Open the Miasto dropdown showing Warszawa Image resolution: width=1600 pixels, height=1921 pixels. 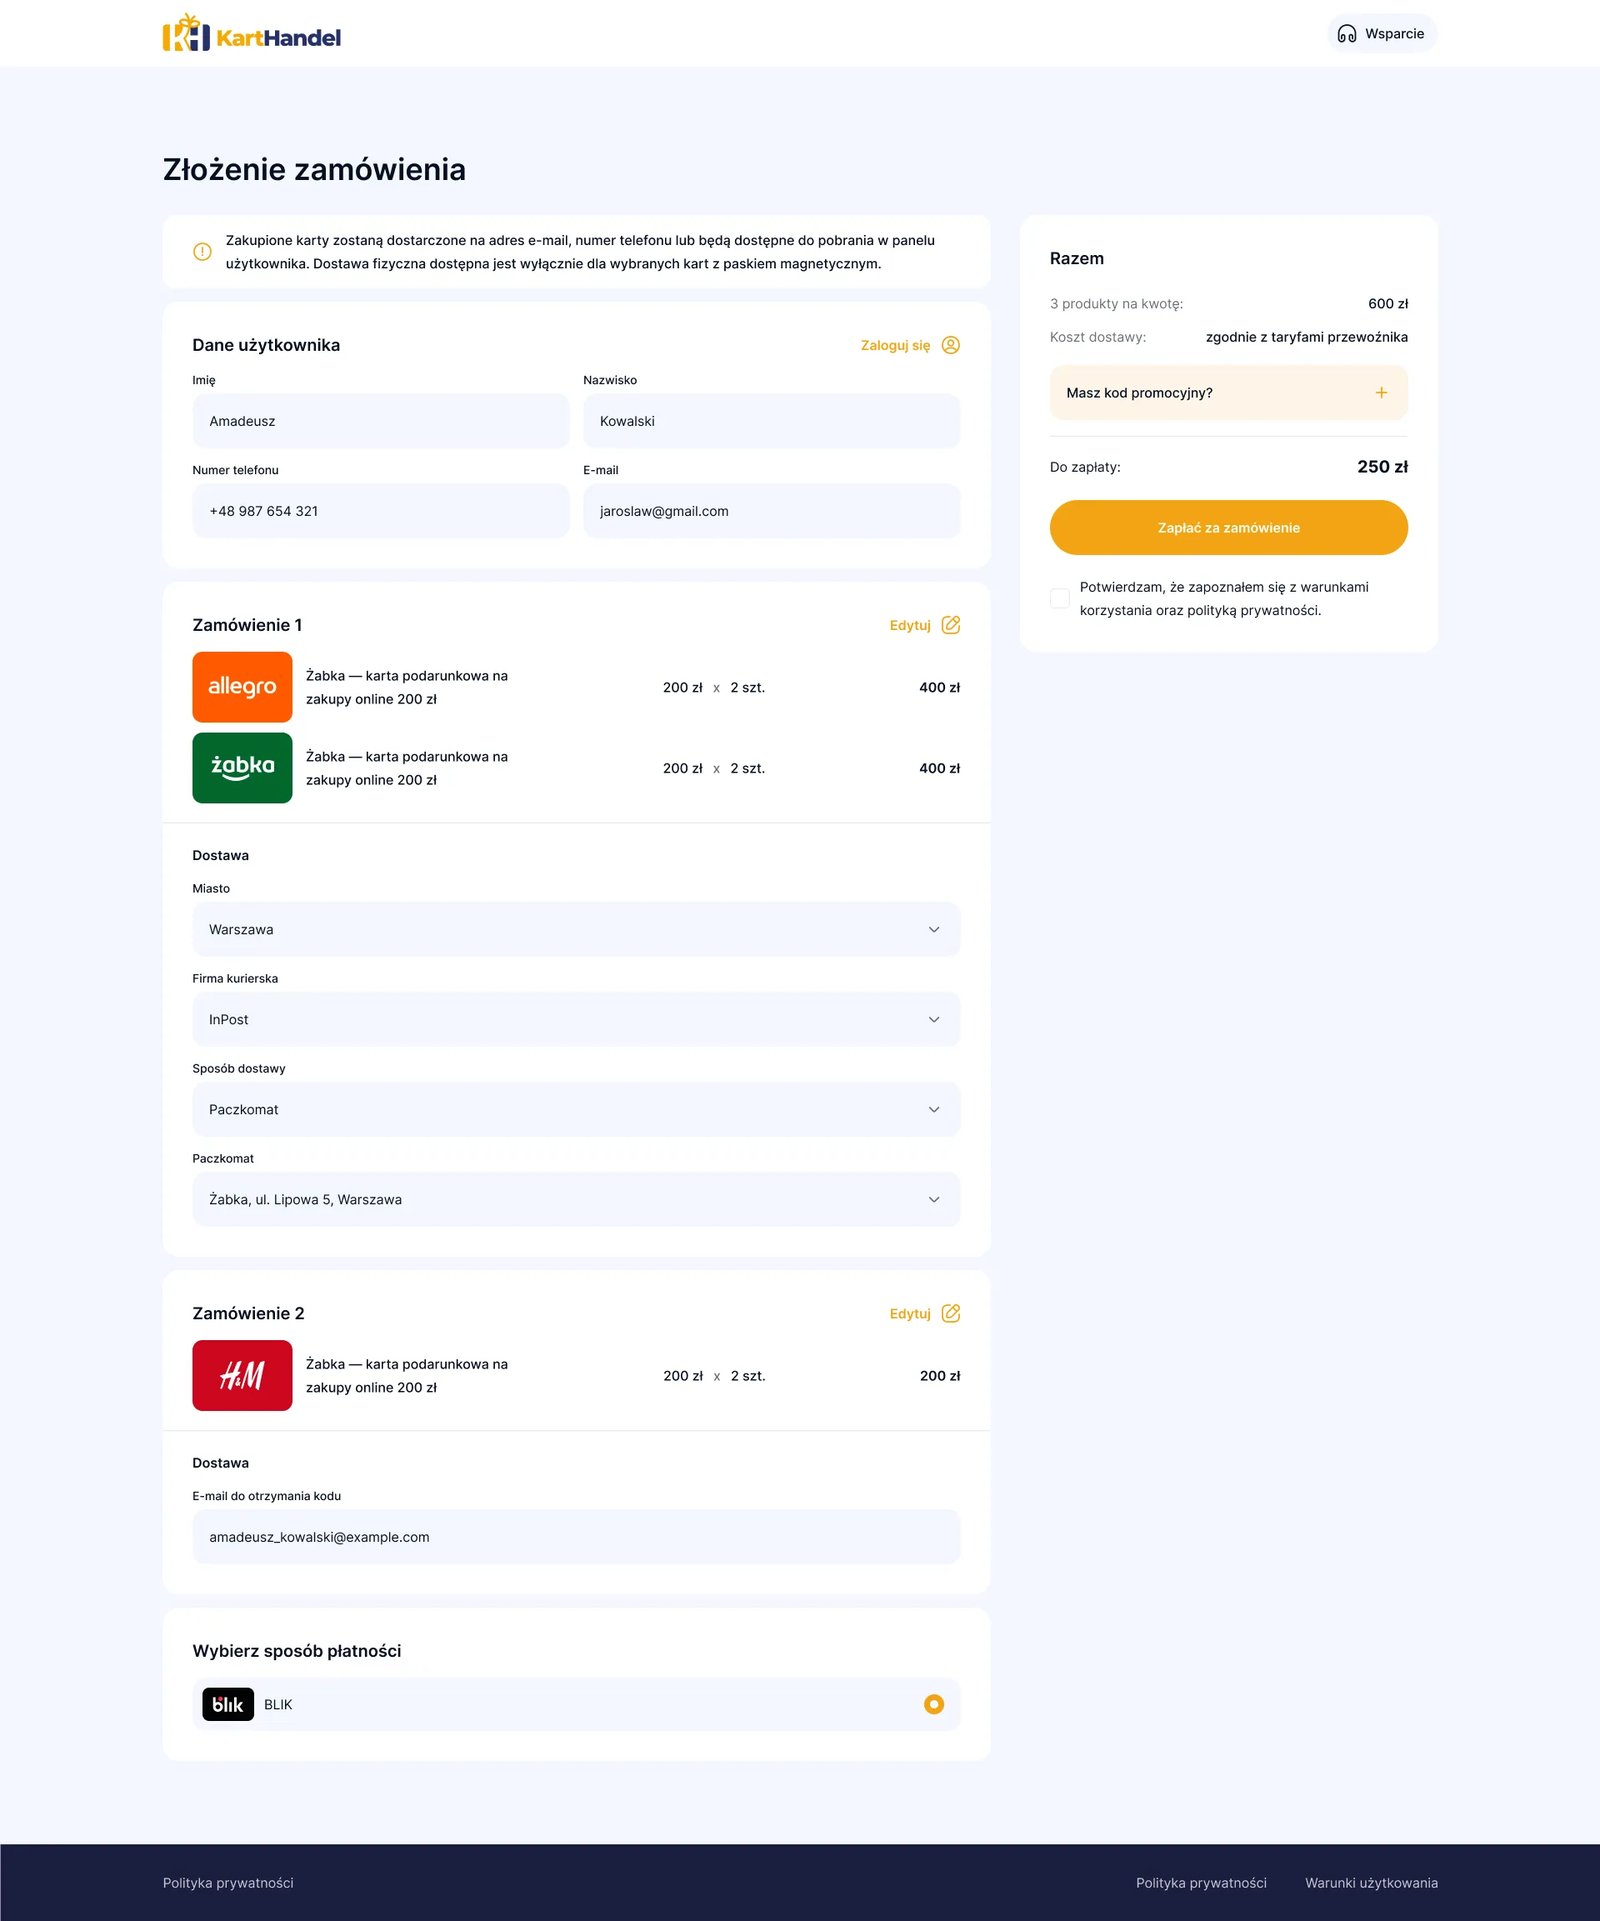tap(576, 929)
